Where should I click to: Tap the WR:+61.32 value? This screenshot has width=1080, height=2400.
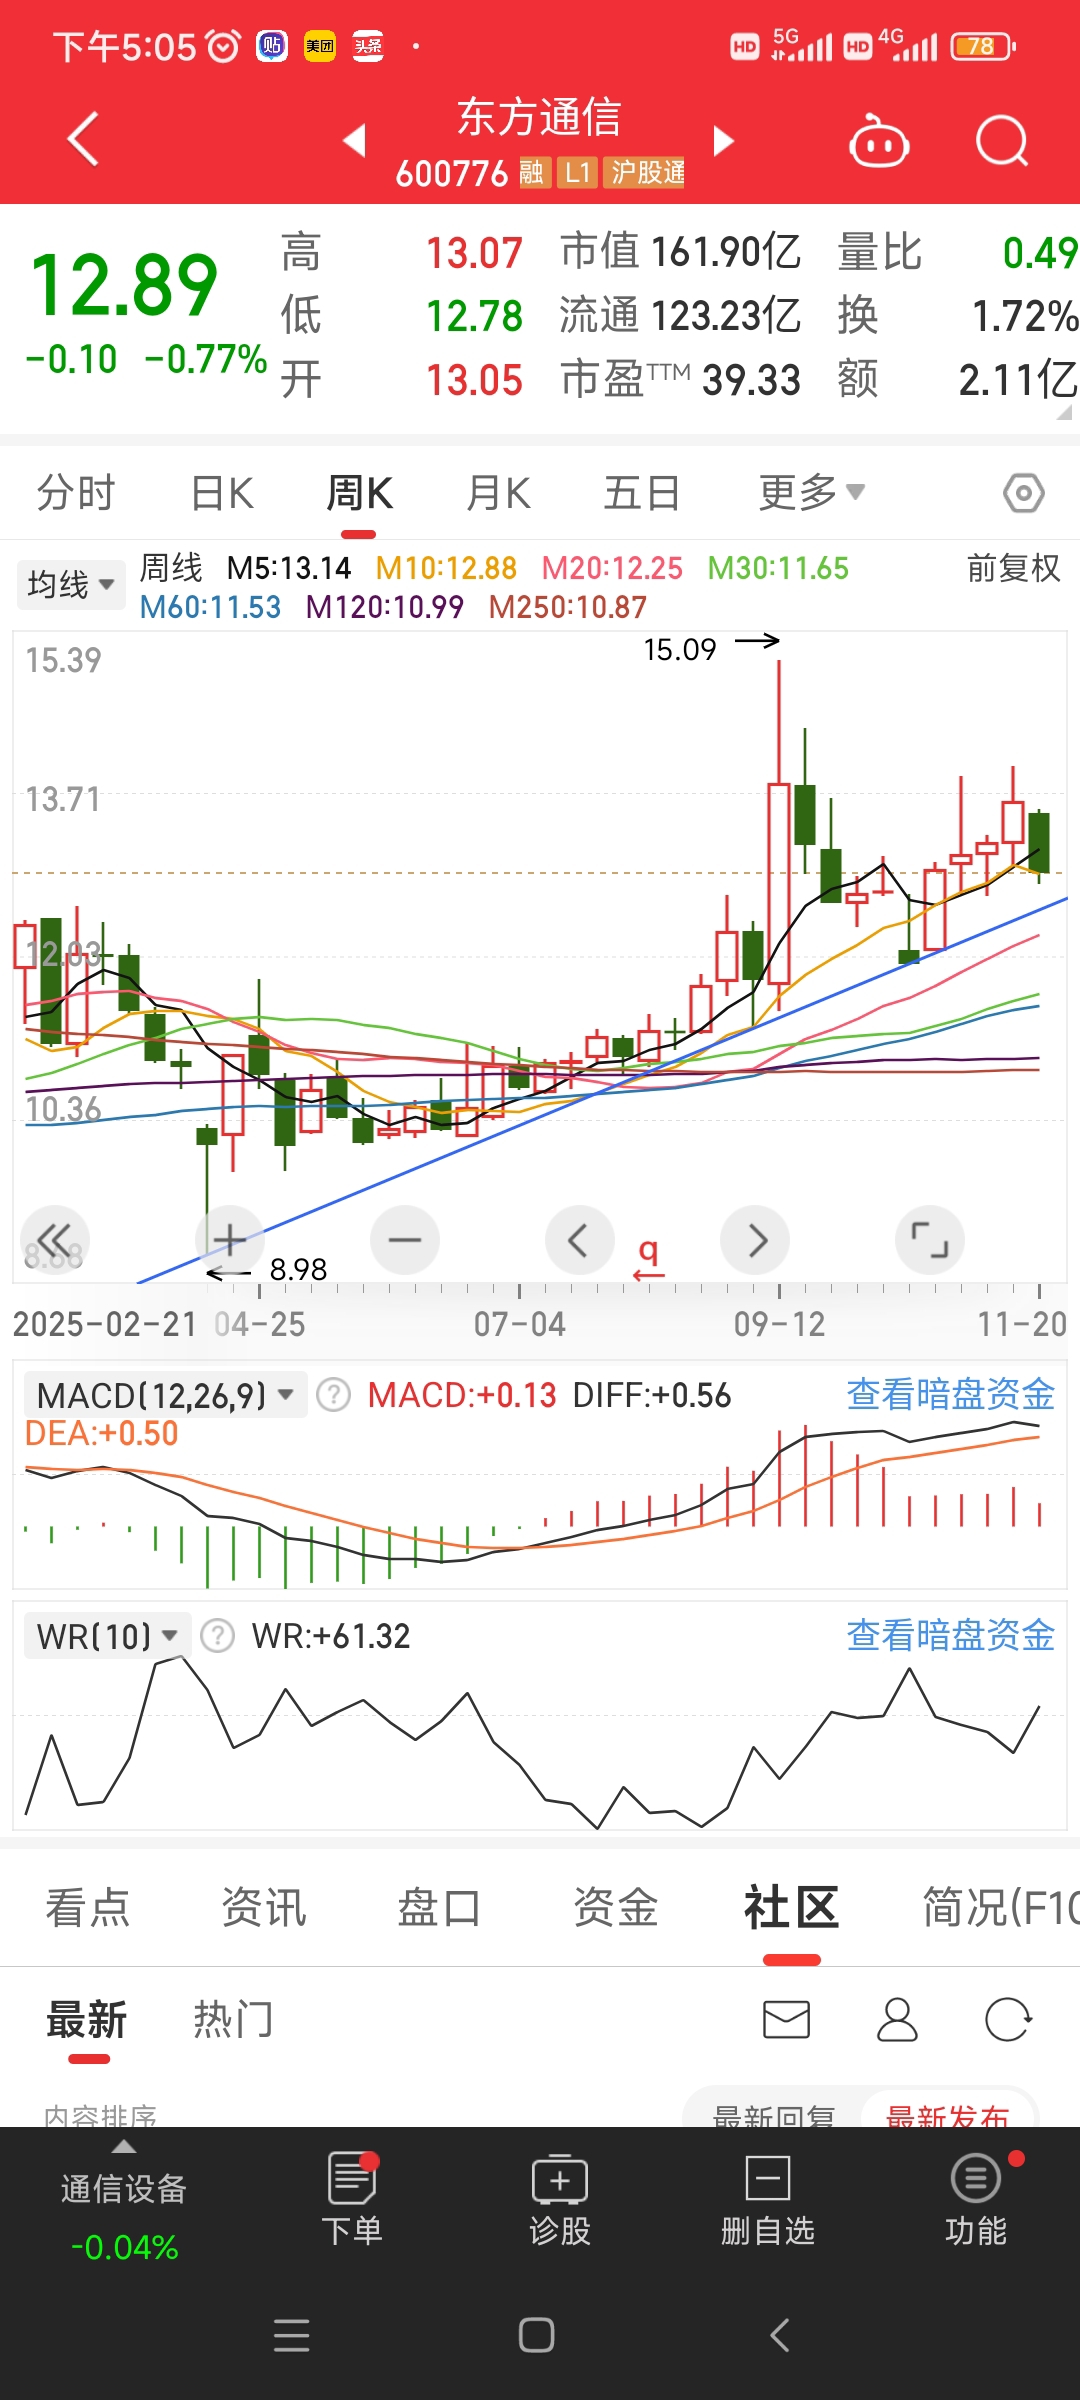click(331, 1636)
